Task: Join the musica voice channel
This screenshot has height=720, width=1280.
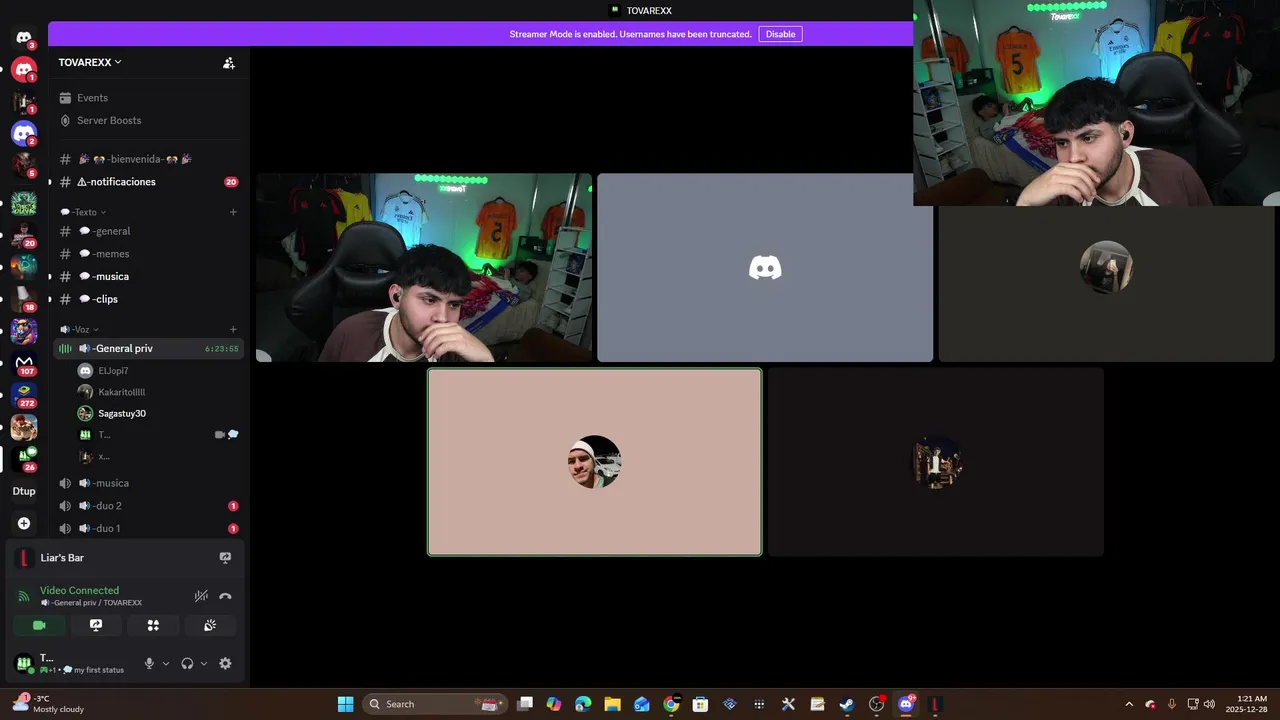Action: 148,483
